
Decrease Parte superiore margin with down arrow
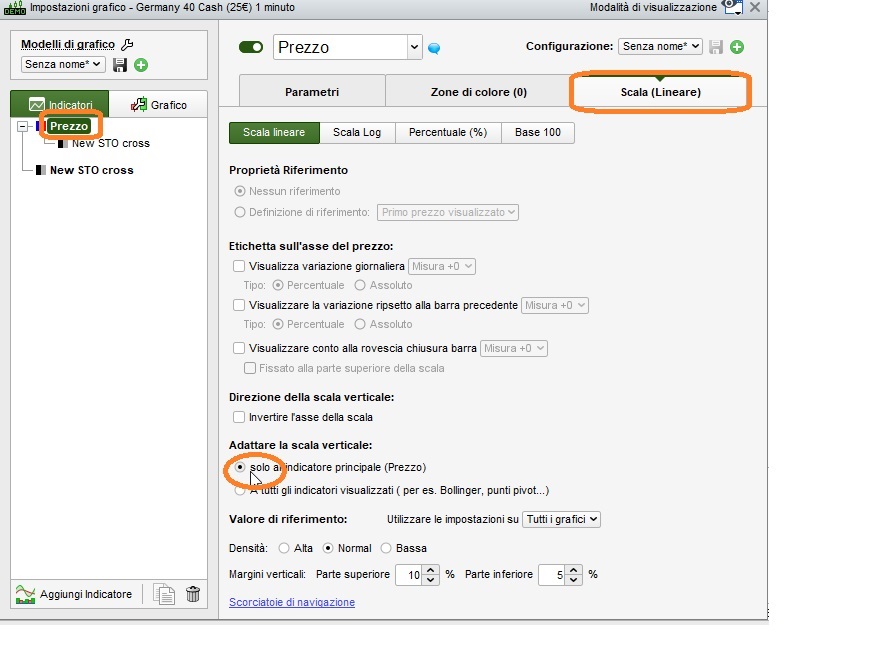click(x=430, y=580)
